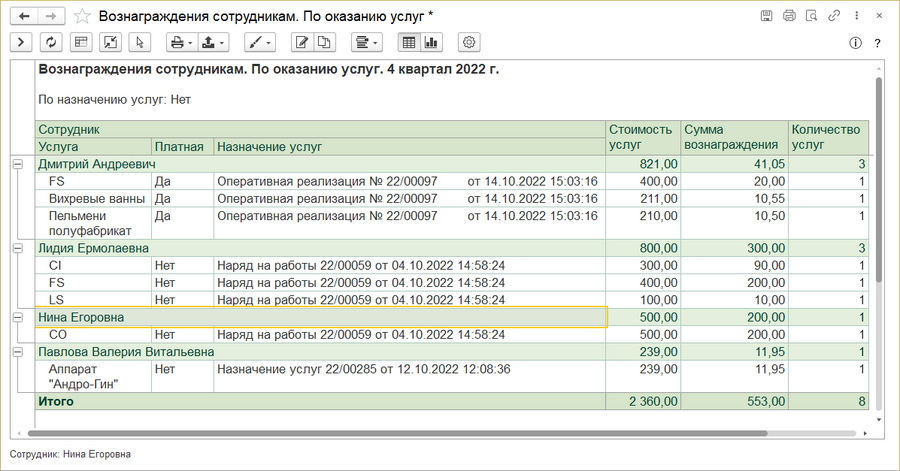Click the Количество услуг column header
The width and height of the screenshot is (900, 471).
click(x=828, y=138)
